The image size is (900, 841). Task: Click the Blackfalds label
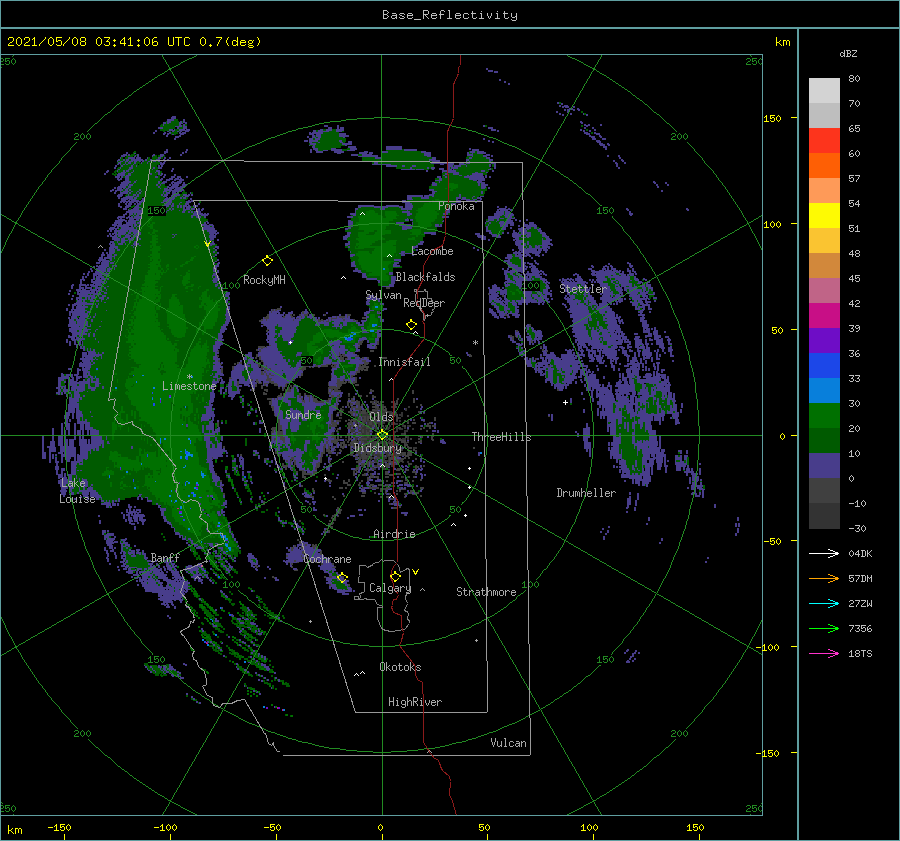coord(425,277)
